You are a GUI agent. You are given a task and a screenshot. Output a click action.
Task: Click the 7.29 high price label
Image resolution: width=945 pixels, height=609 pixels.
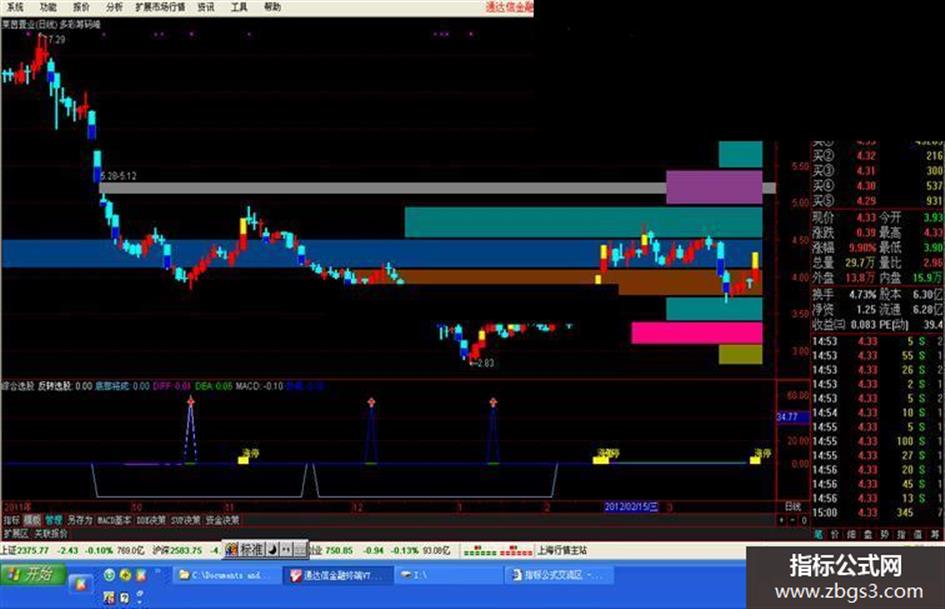57,39
